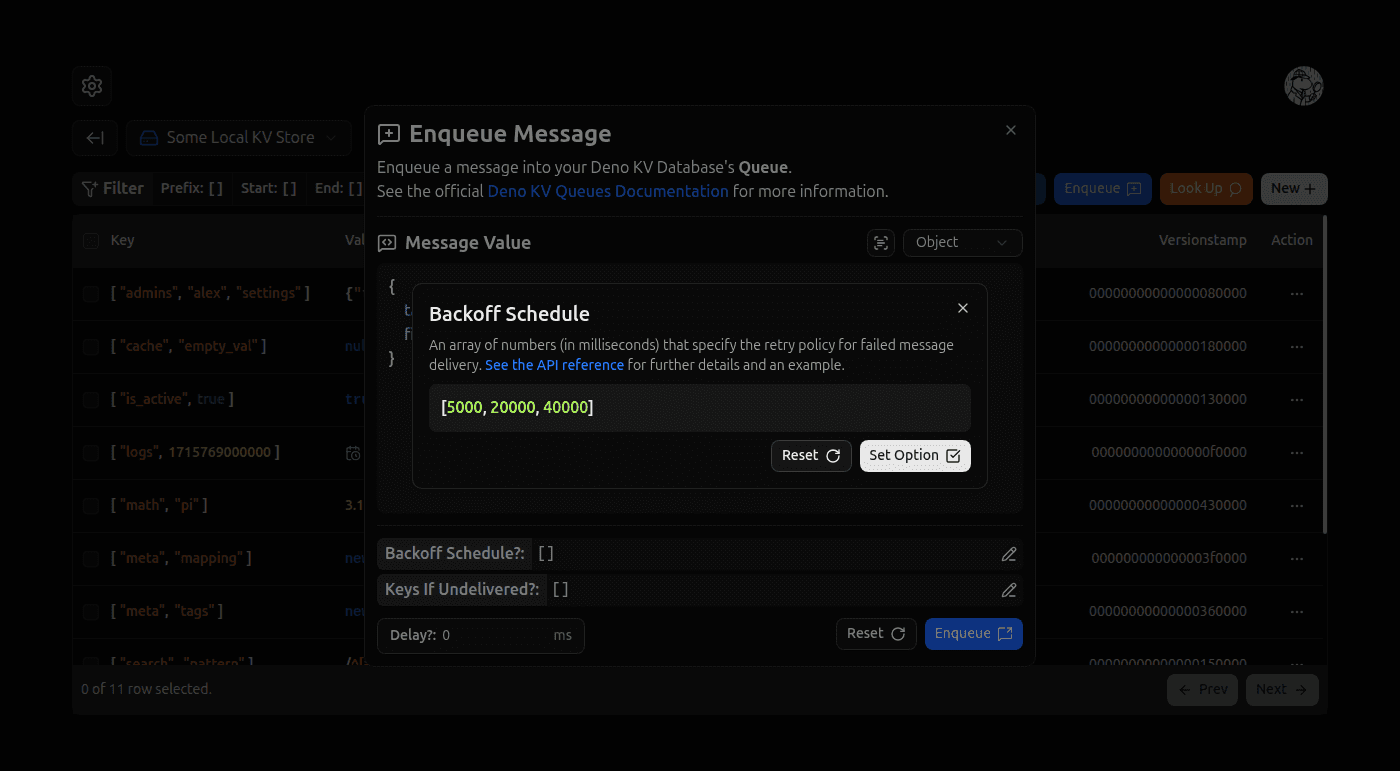Close the Backoff Schedule popup
This screenshot has width=1400, height=771.
pos(962,307)
